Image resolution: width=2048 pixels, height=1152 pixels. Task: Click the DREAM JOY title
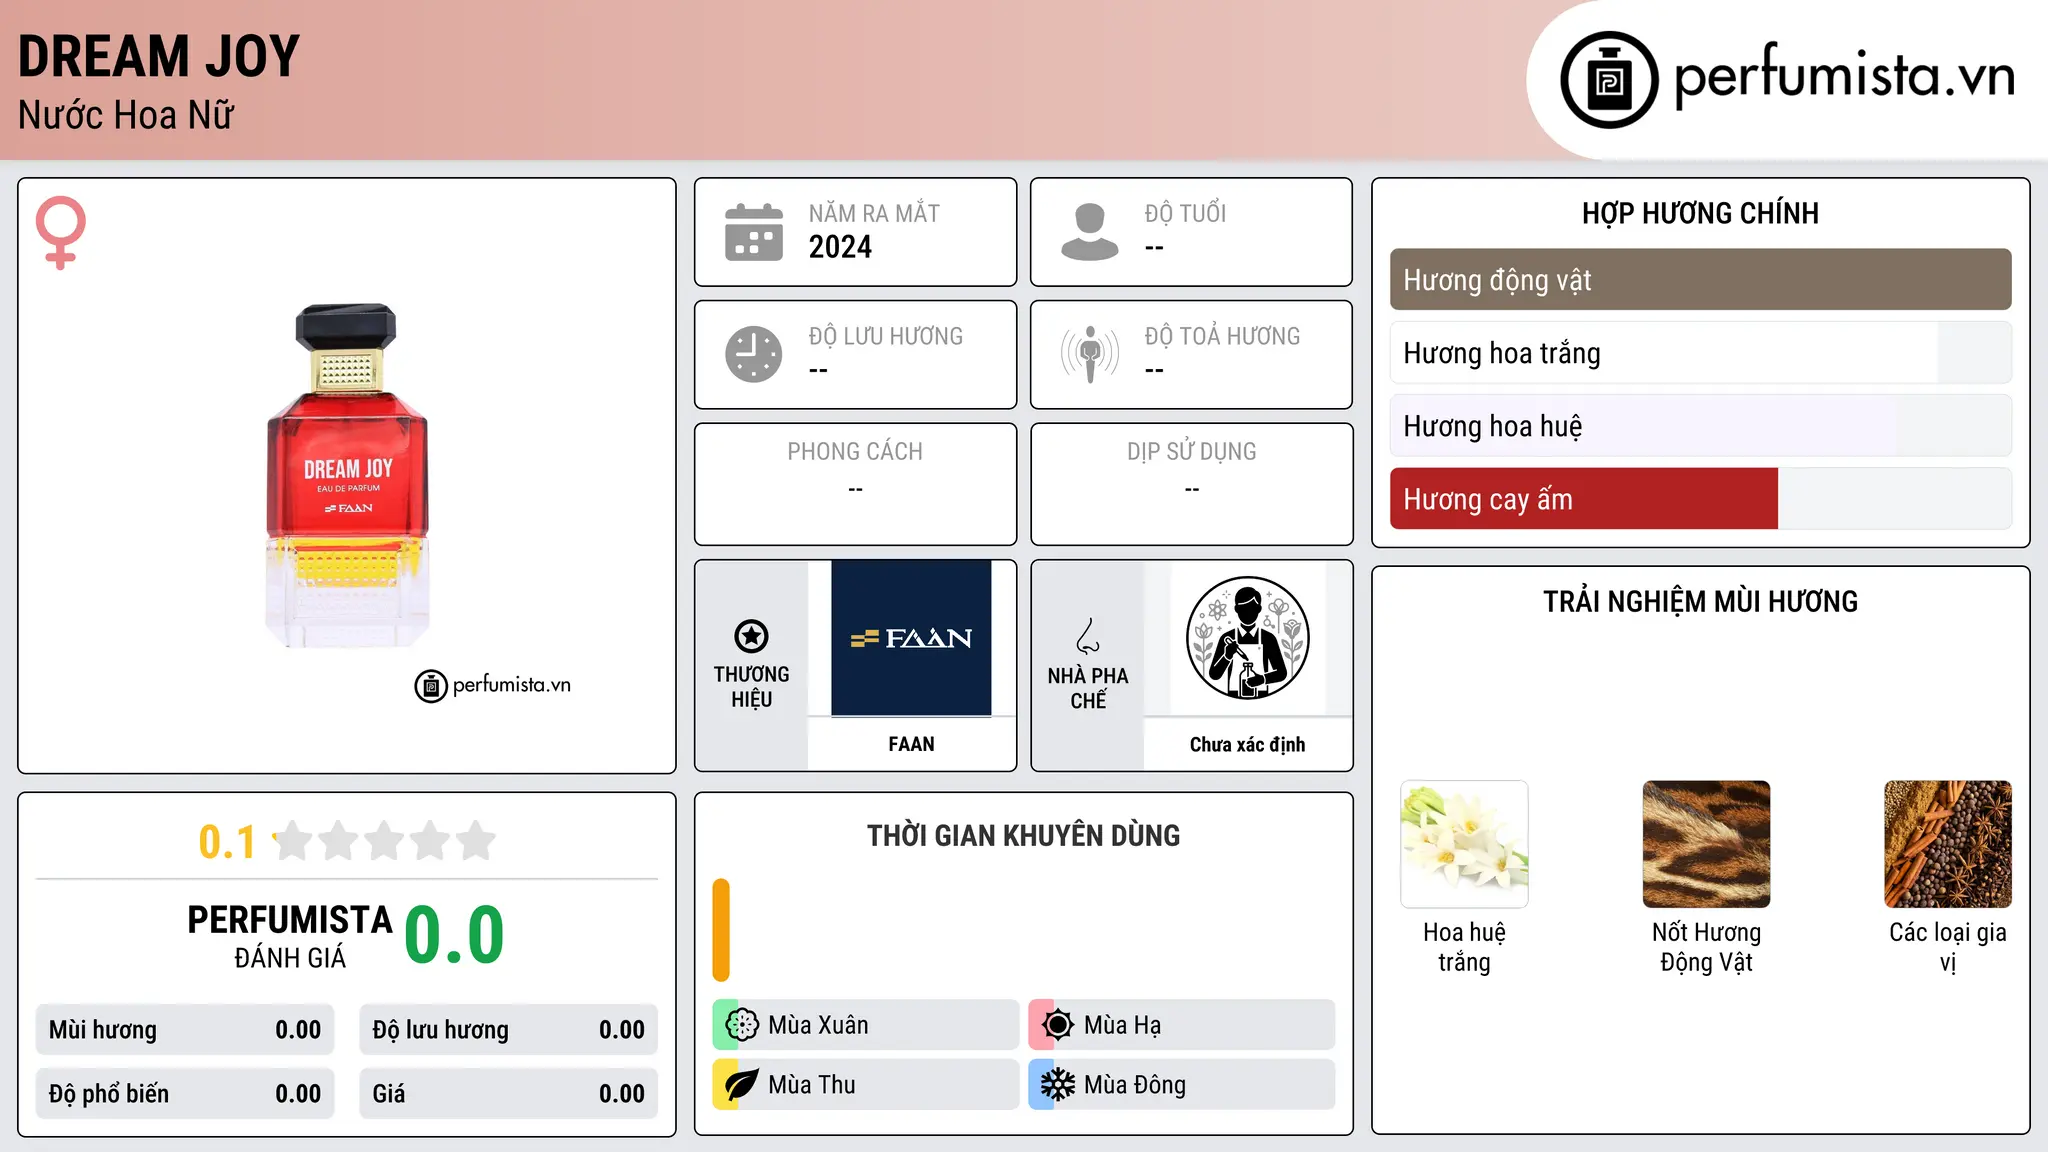pyautogui.click(x=159, y=56)
